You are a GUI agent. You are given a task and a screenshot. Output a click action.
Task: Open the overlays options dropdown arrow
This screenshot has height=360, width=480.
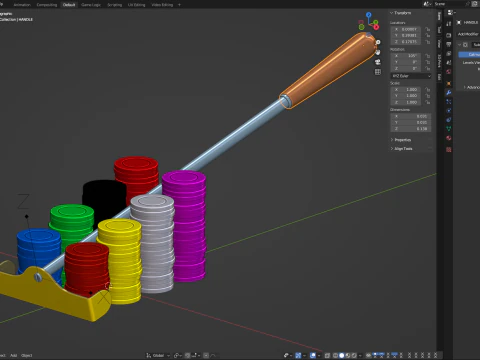click(318, 355)
